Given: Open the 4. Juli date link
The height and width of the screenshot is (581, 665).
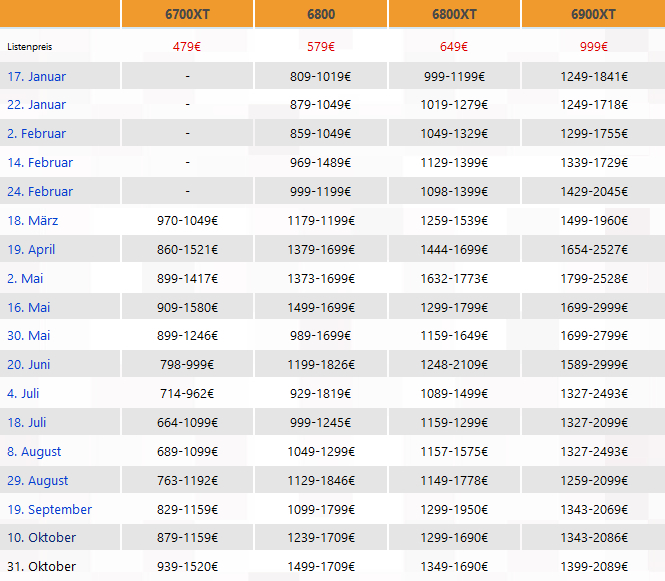Looking at the screenshot, I should [23, 394].
